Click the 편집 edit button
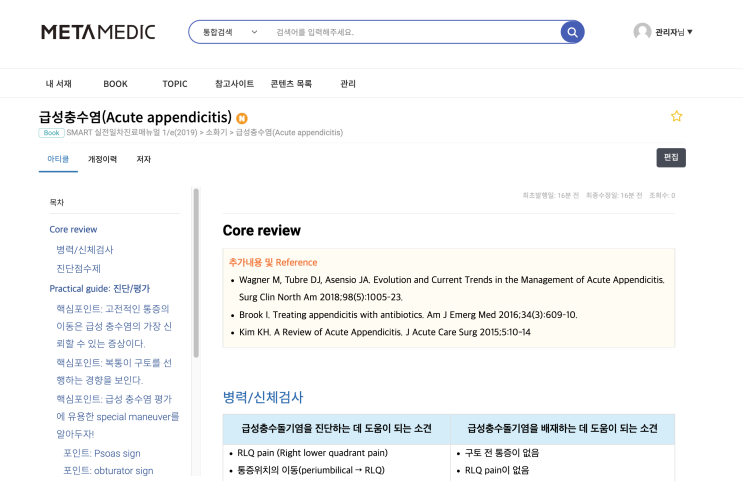Screen dimensions: 743x481 tap(671, 157)
